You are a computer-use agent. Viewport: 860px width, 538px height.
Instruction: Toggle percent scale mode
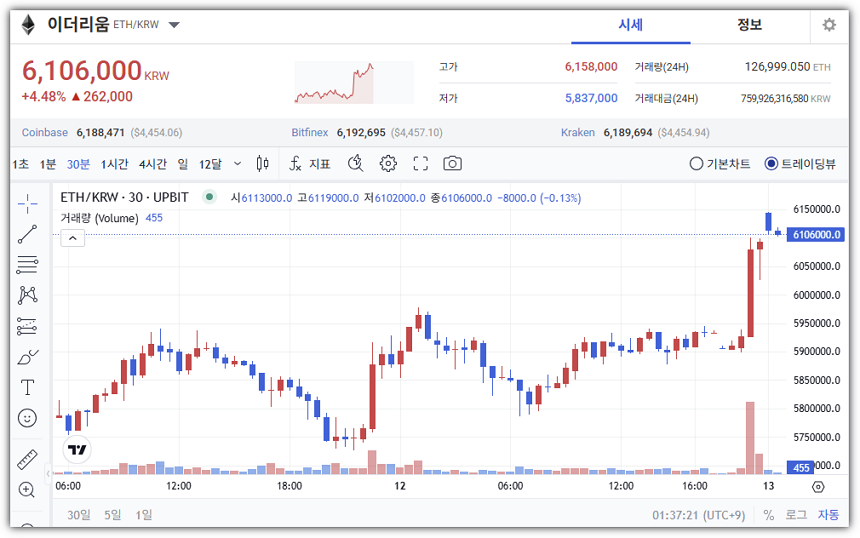768,515
